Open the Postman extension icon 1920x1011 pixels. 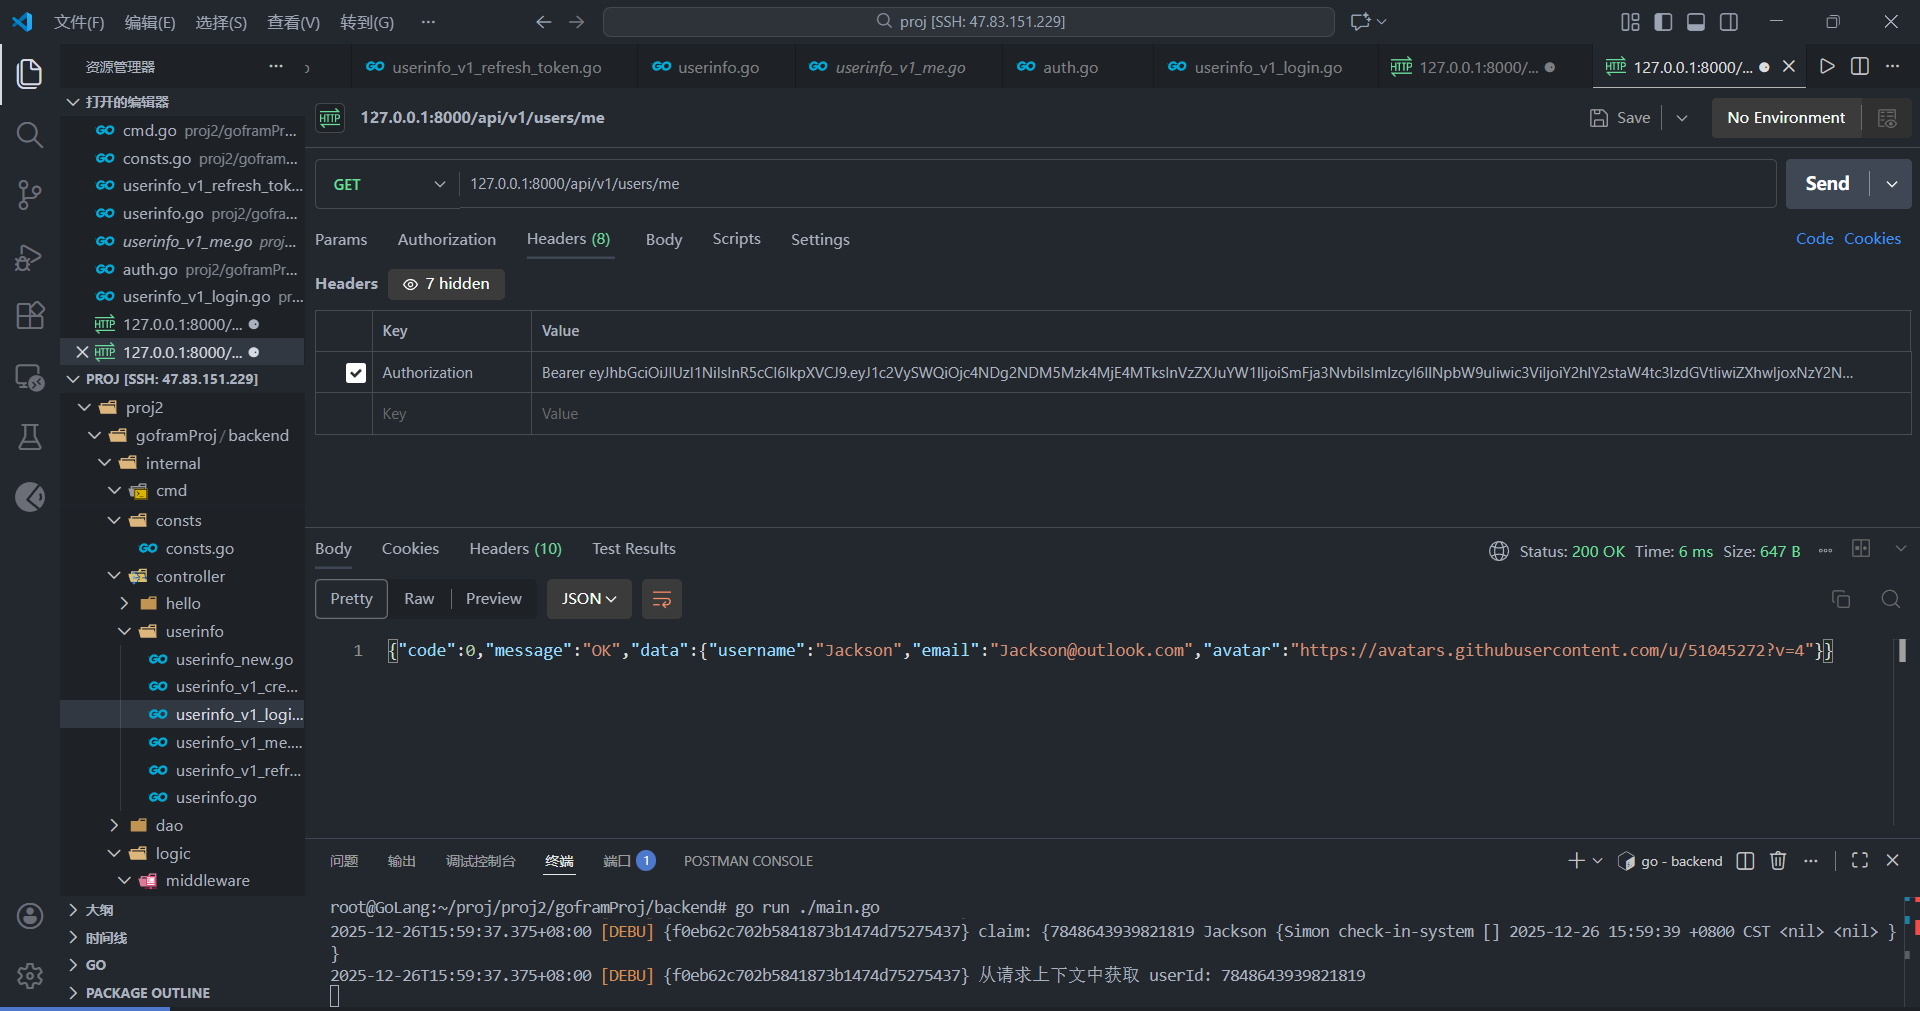point(30,497)
